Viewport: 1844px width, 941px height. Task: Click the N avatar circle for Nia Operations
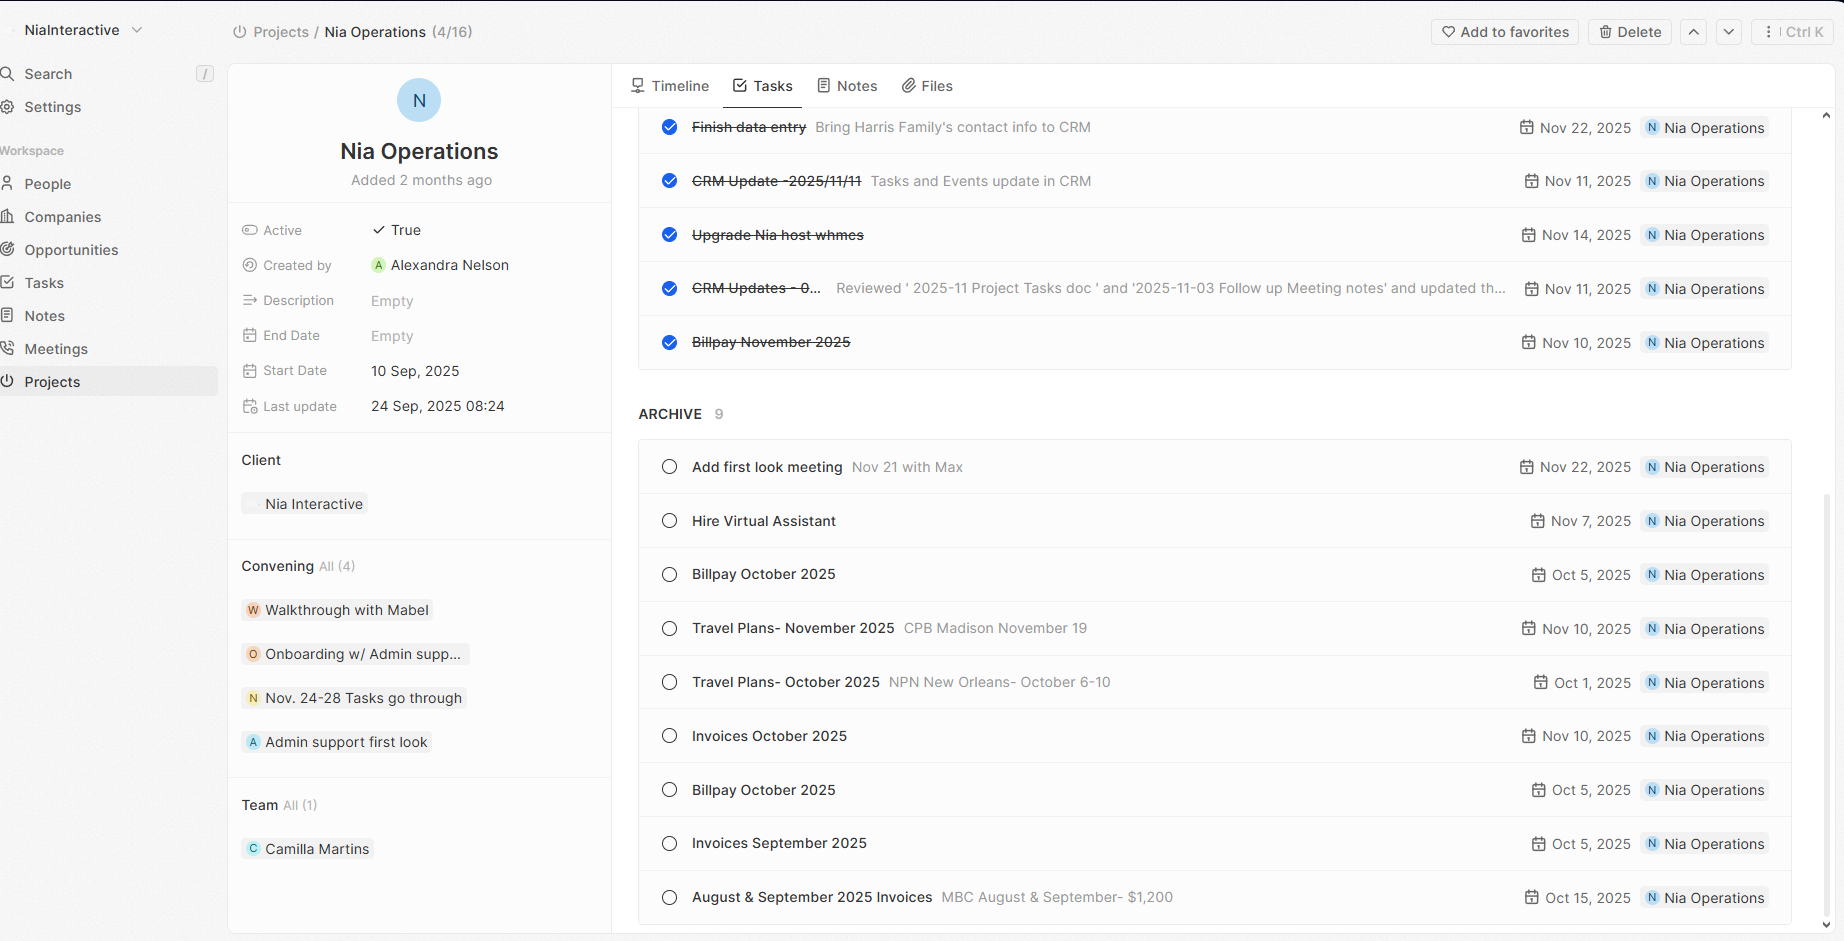[419, 100]
